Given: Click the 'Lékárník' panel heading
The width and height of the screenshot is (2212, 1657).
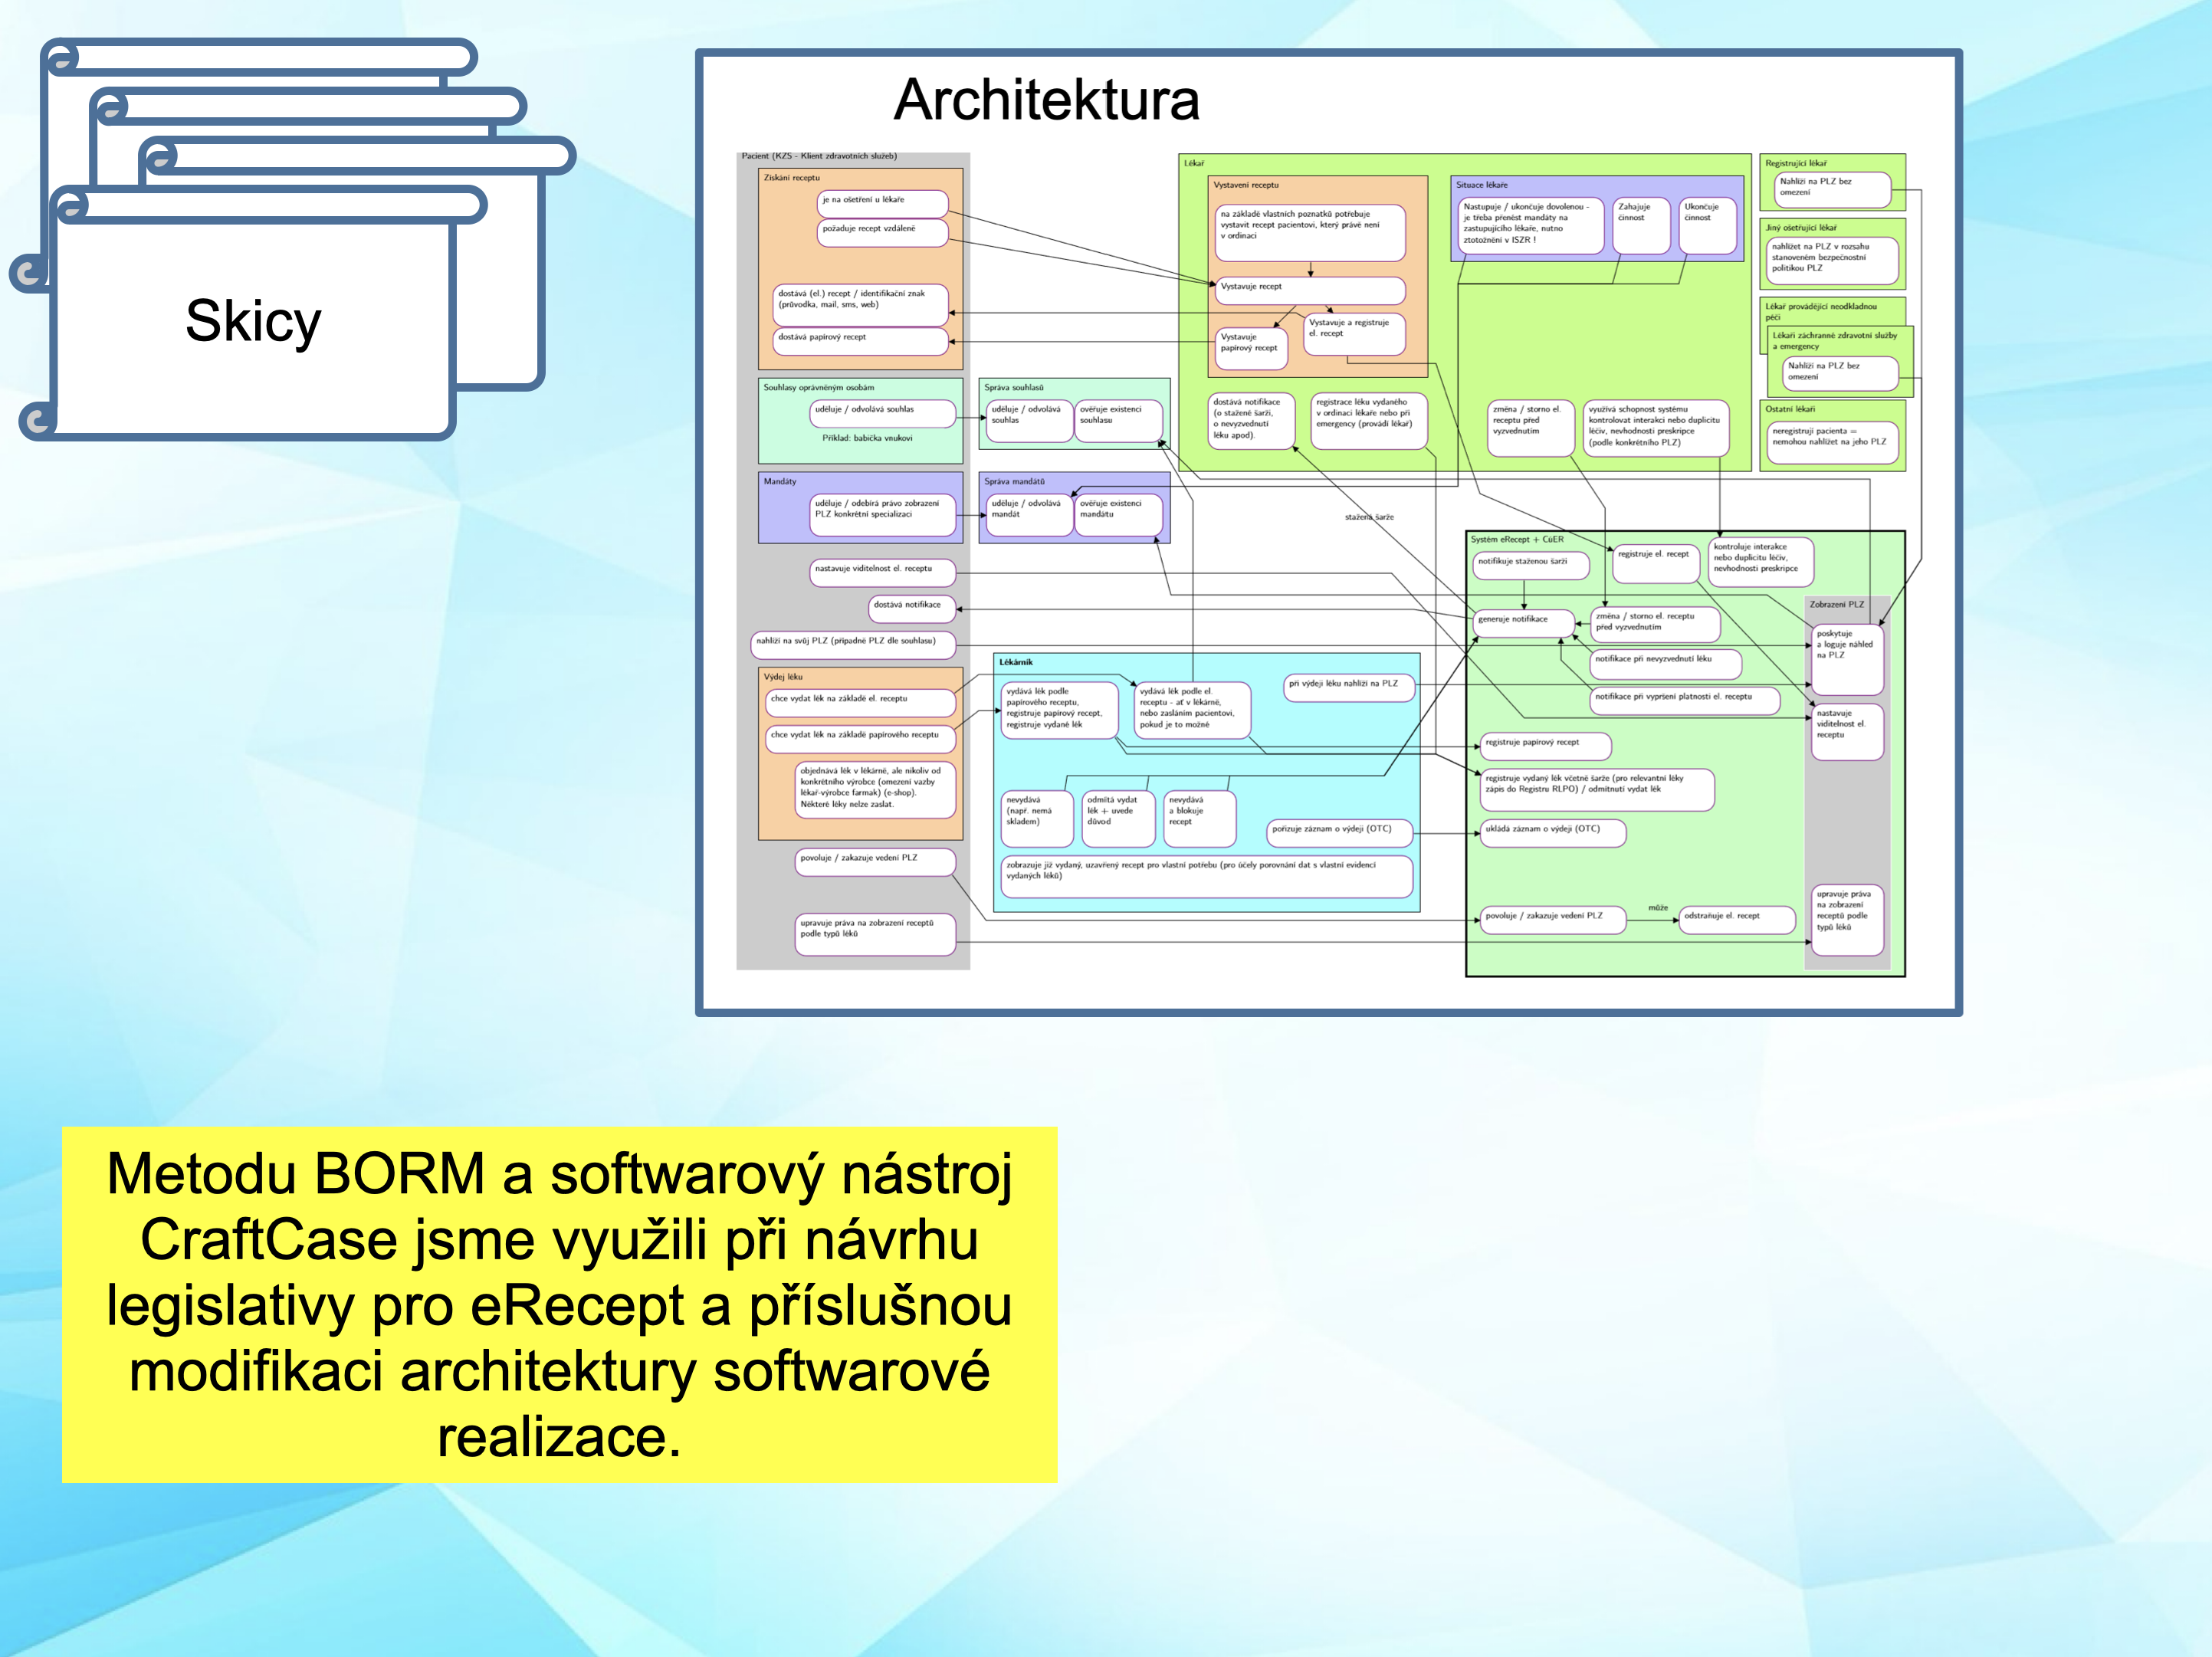Looking at the screenshot, I should tap(1016, 662).
